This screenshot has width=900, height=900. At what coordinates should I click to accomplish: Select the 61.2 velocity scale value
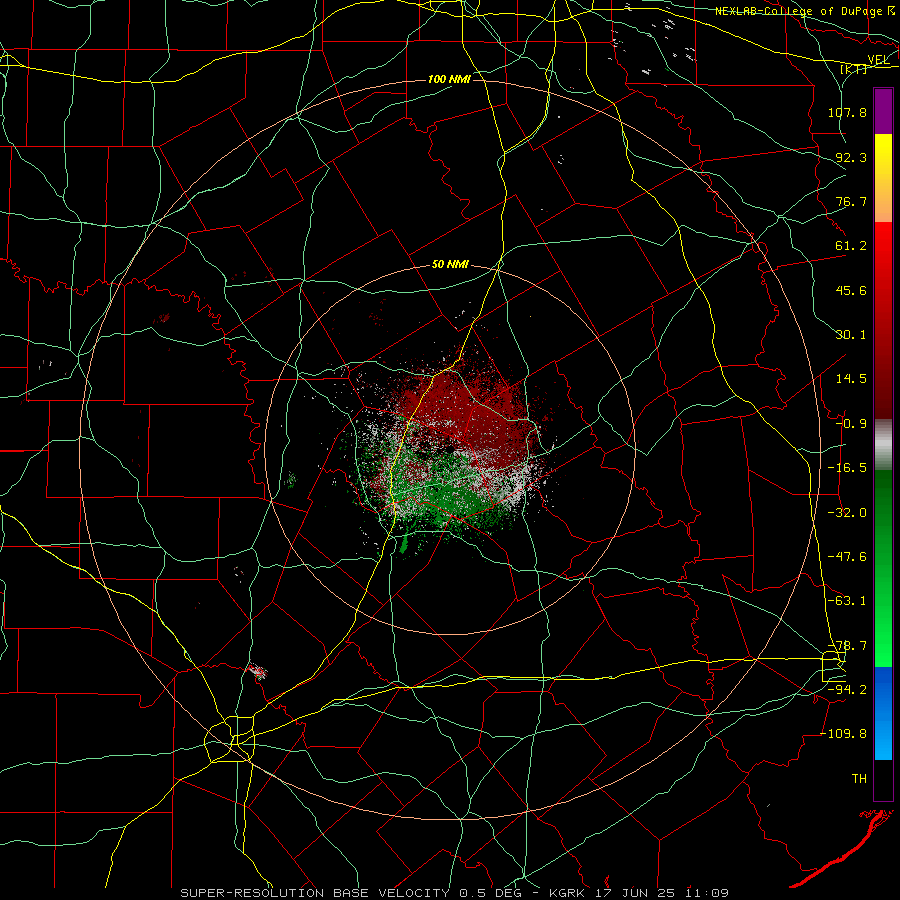click(x=851, y=246)
